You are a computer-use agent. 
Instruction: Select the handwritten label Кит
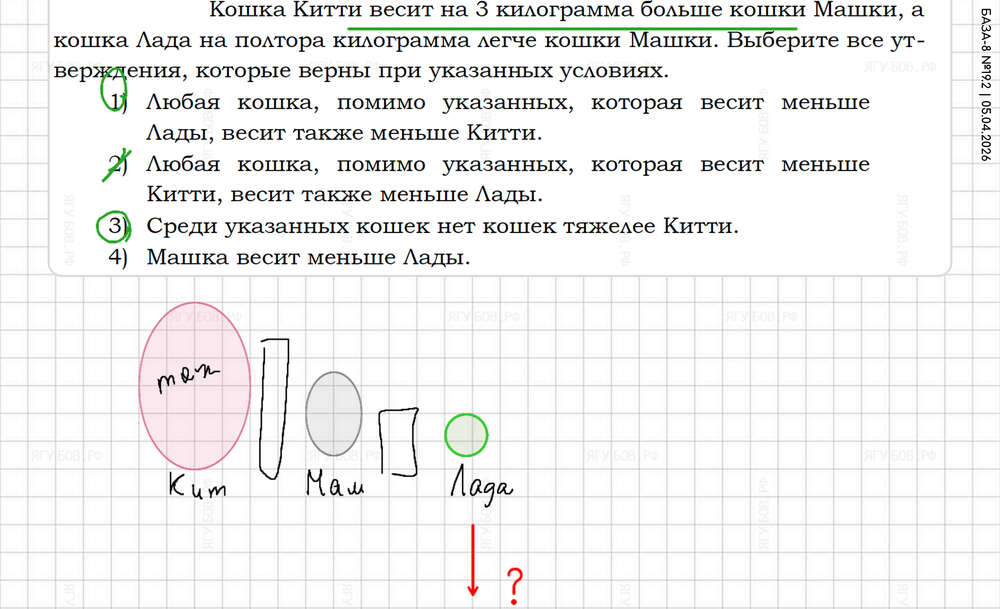(x=196, y=488)
